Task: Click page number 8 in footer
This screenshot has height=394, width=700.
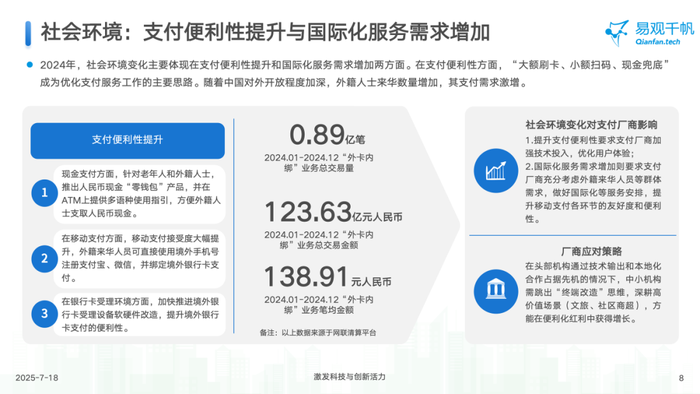Action: tap(681, 378)
